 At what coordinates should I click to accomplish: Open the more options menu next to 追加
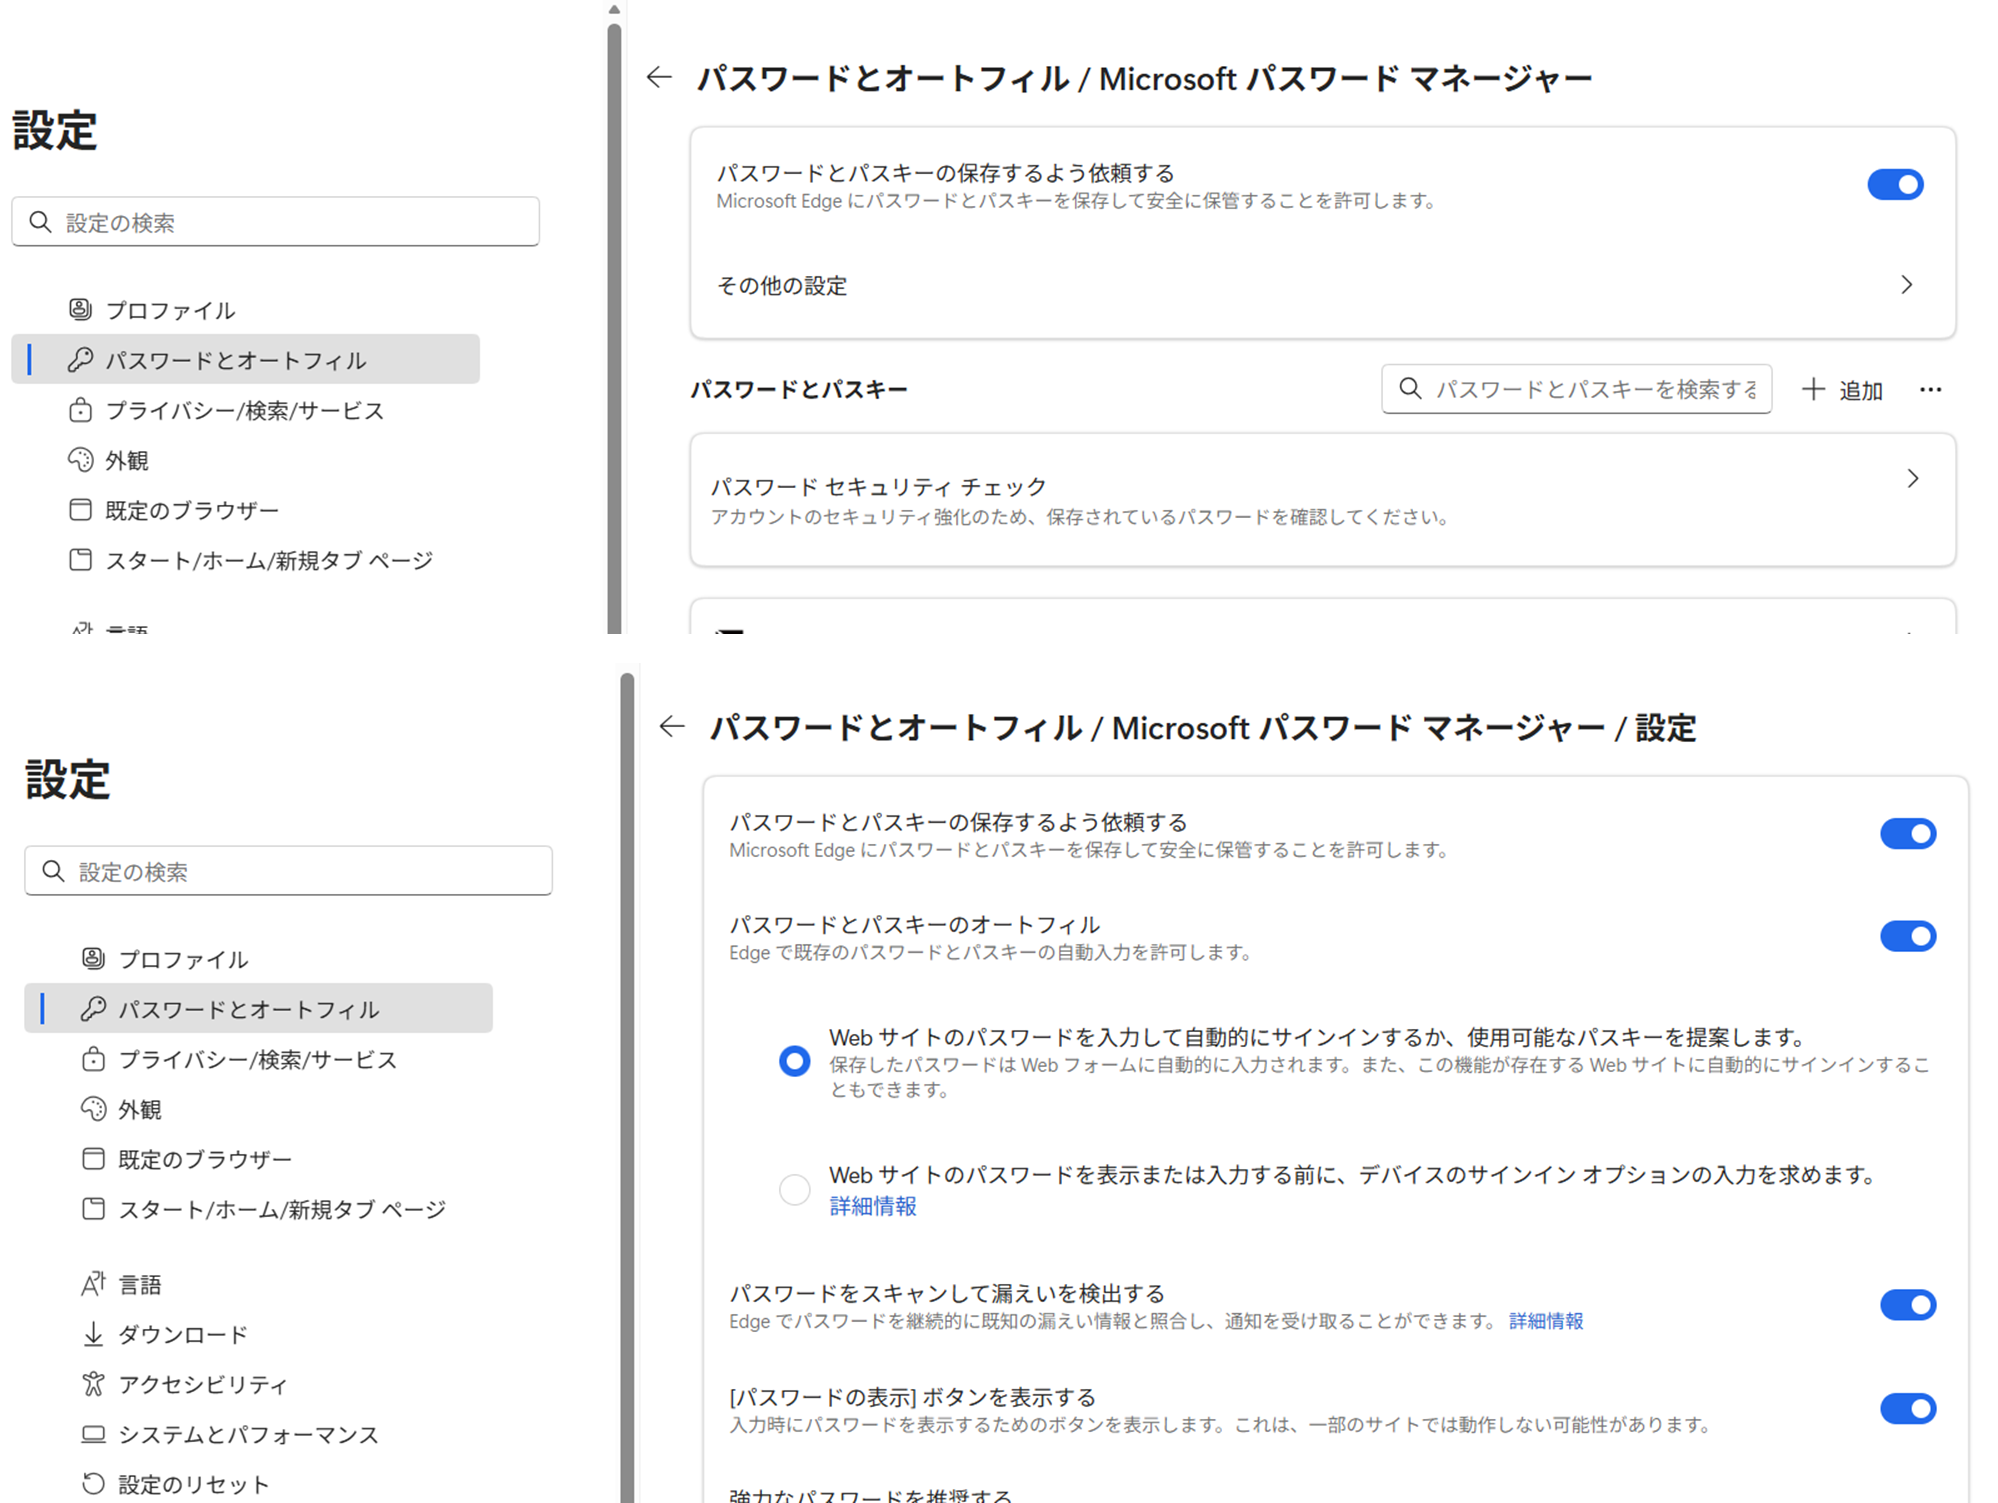tap(1931, 390)
